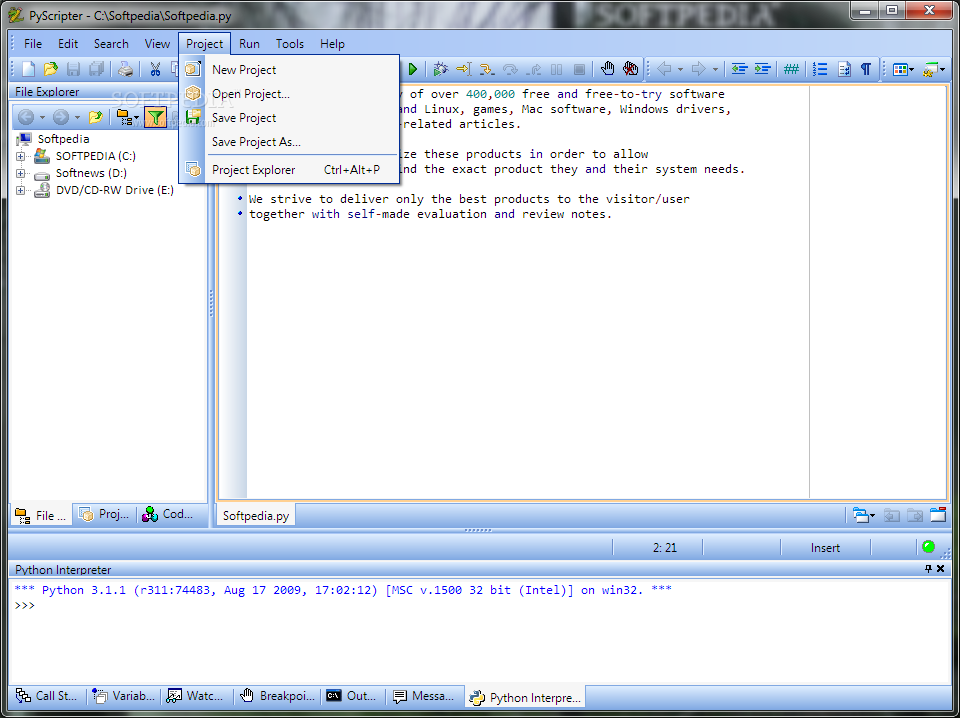The height and width of the screenshot is (718, 960).
Task: Open the File Explorer forward button dropdown
Action: pyautogui.click(x=77, y=117)
